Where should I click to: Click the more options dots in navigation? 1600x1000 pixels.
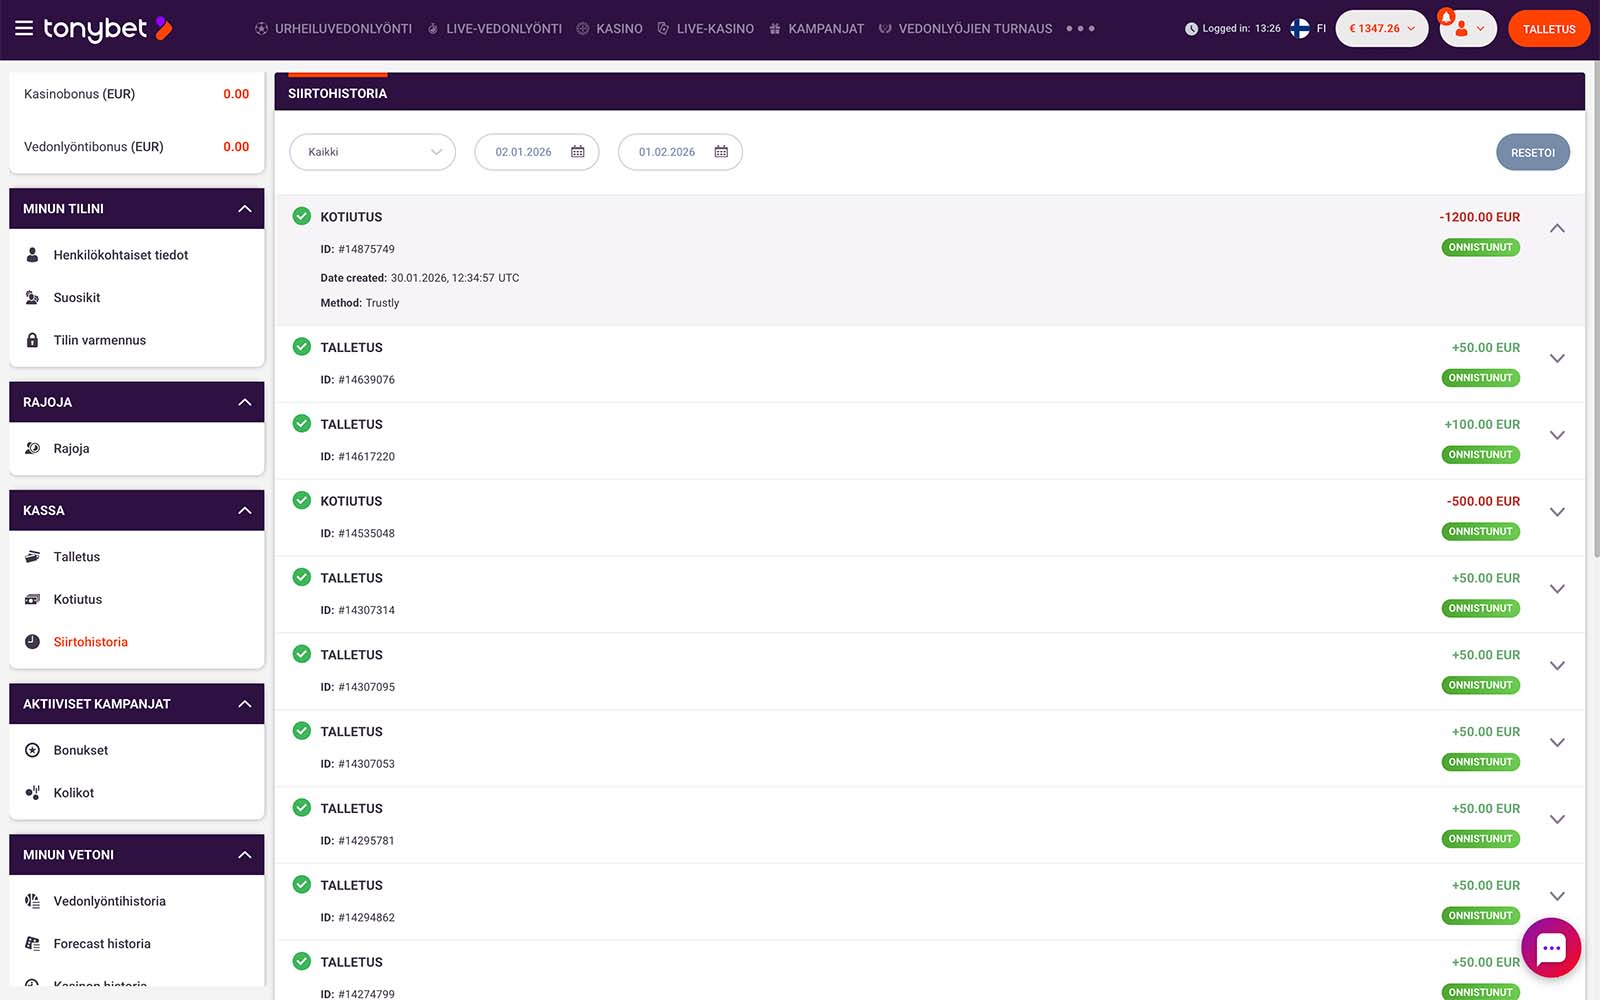(1080, 29)
